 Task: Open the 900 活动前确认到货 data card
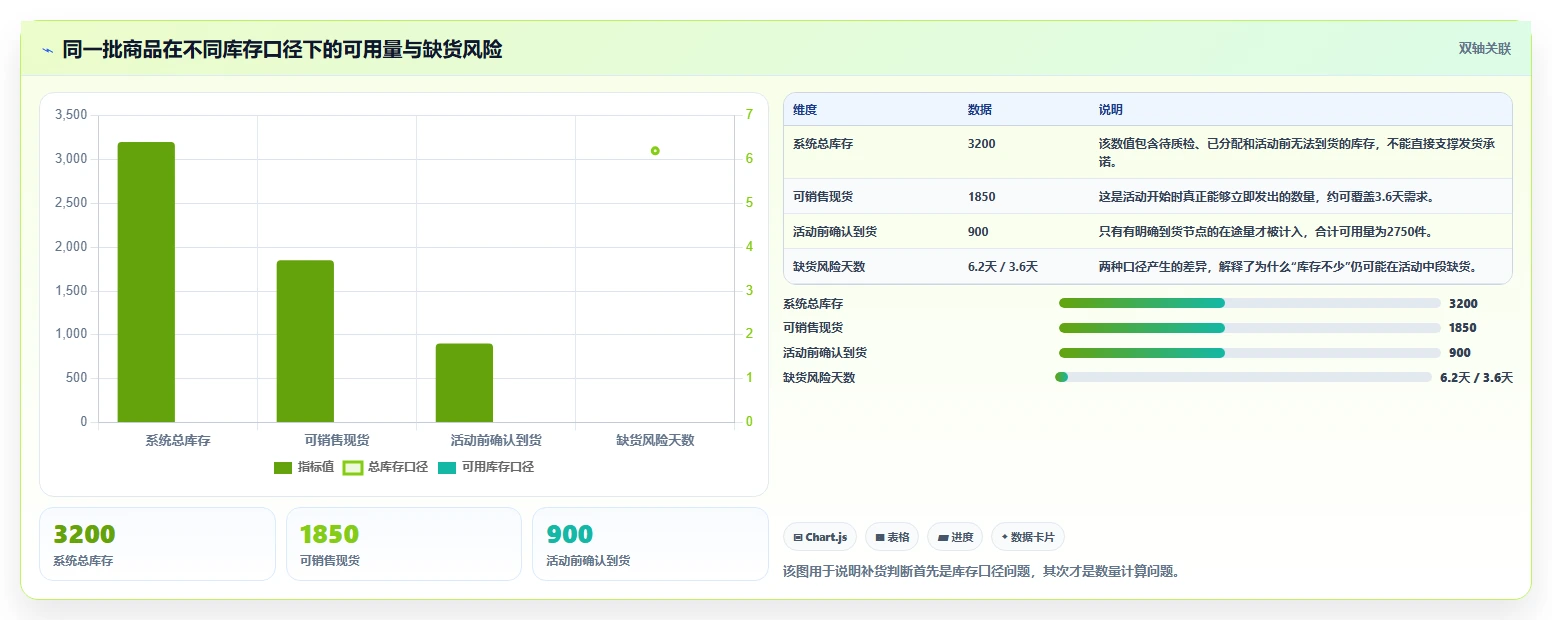click(x=650, y=544)
